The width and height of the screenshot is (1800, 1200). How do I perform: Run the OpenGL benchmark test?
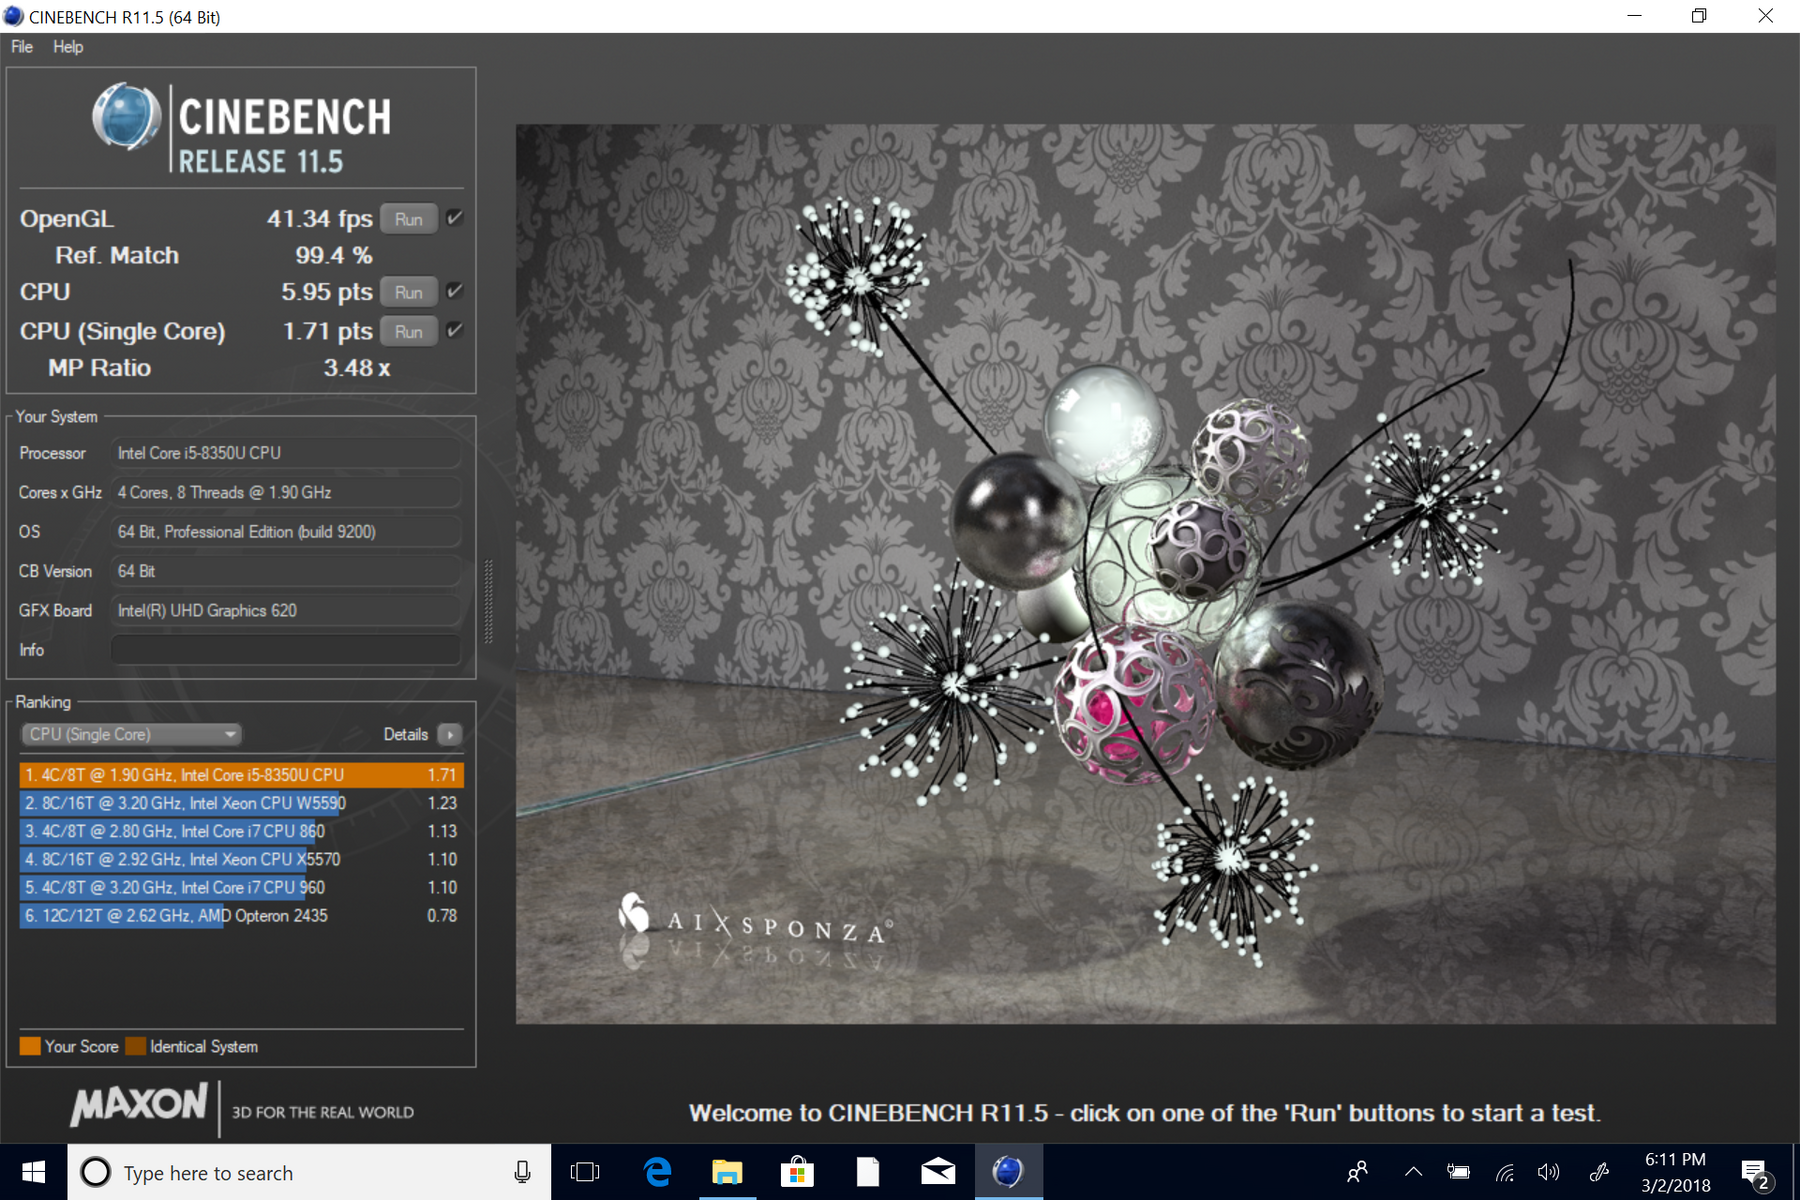[408, 219]
